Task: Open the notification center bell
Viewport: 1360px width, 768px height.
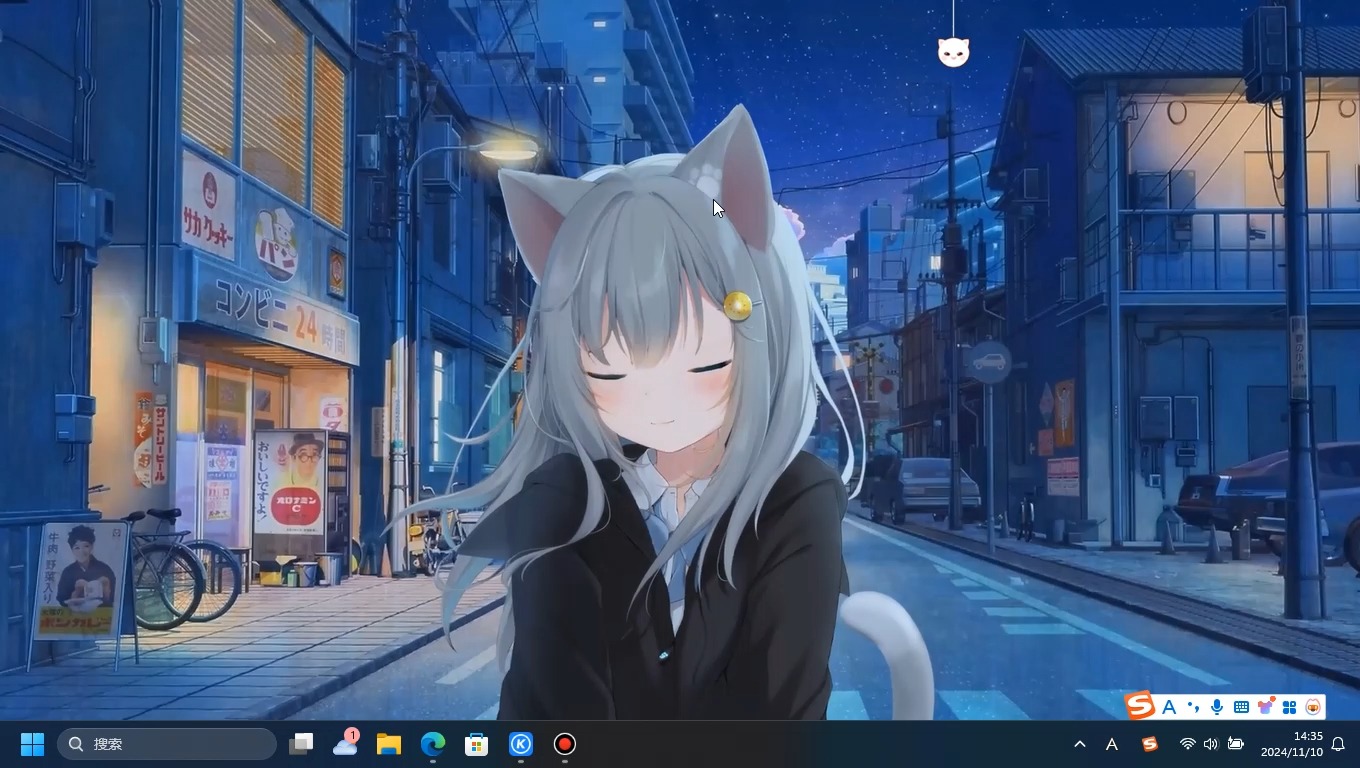Action: pyautogui.click(x=1338, y=744)
